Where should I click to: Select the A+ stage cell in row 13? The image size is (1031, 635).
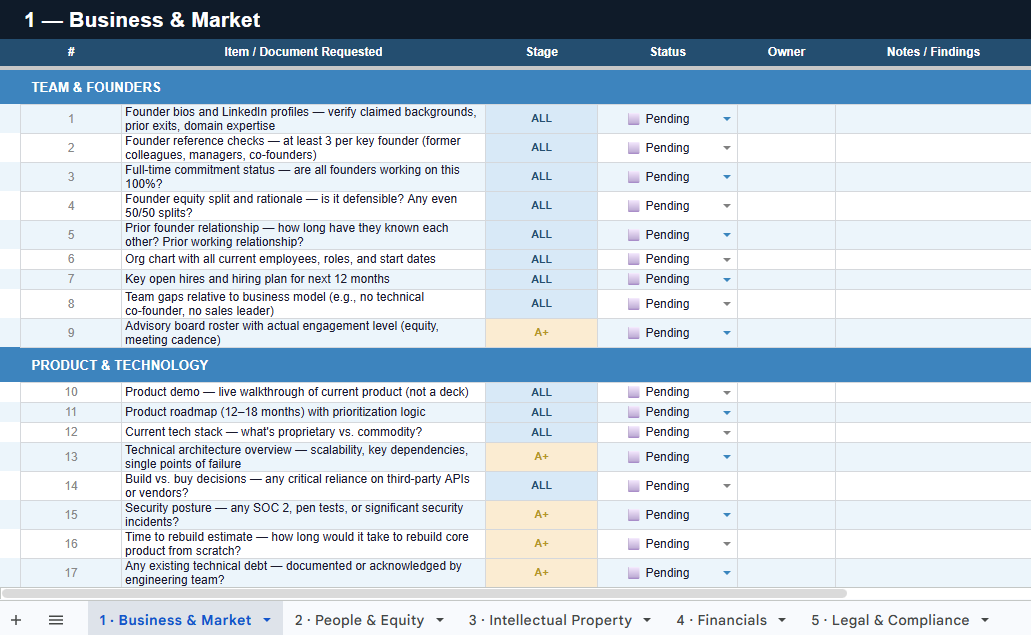coord(542,457)
